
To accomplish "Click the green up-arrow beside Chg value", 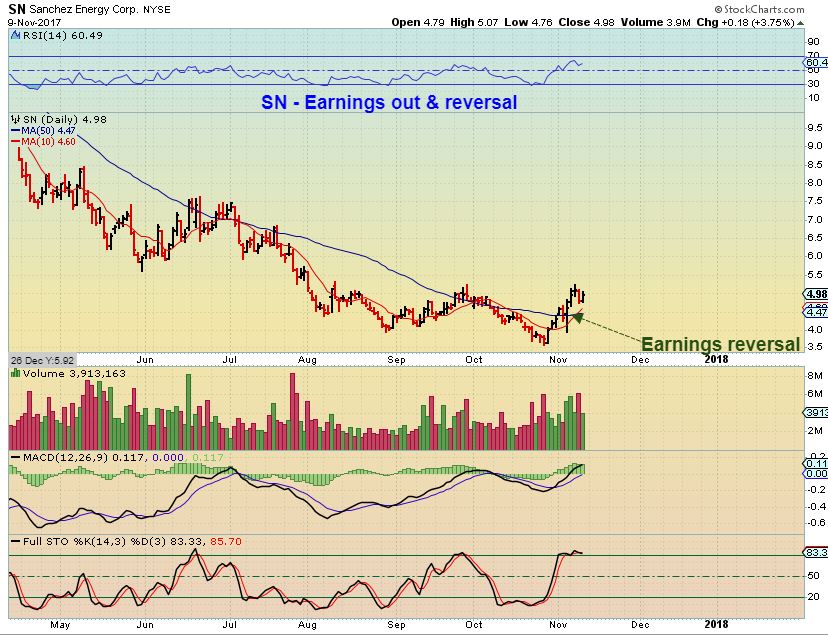I will click(x=801, y=23).
